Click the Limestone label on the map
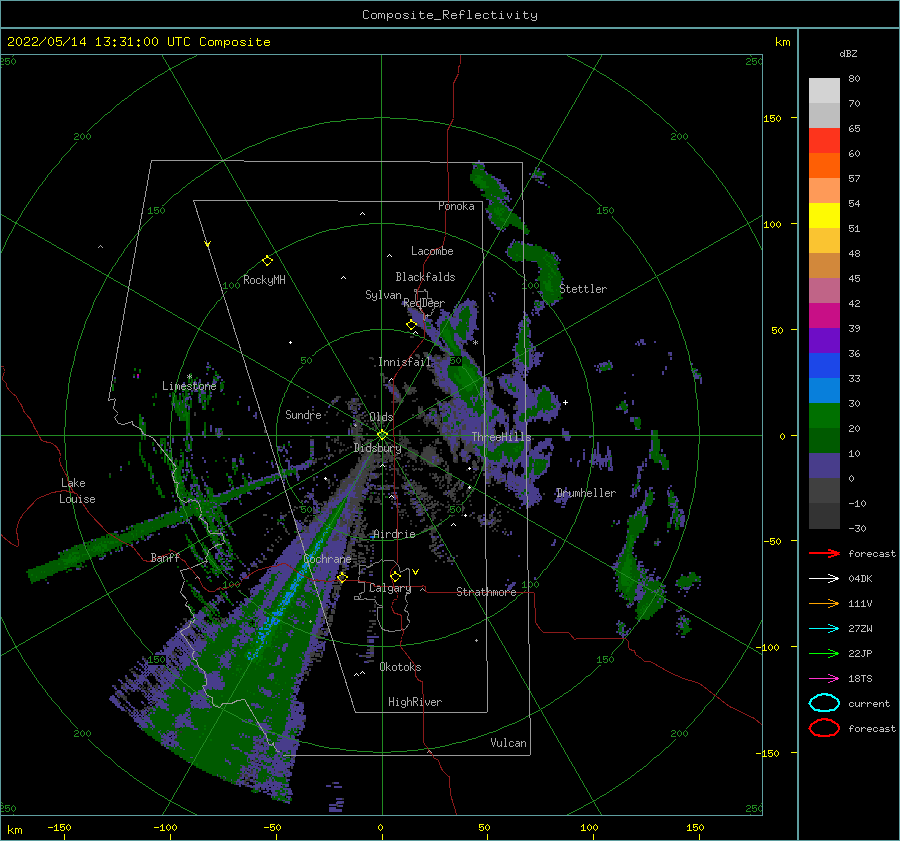The image size is (900, 841). pyautogui.click(x=189, y=386)
